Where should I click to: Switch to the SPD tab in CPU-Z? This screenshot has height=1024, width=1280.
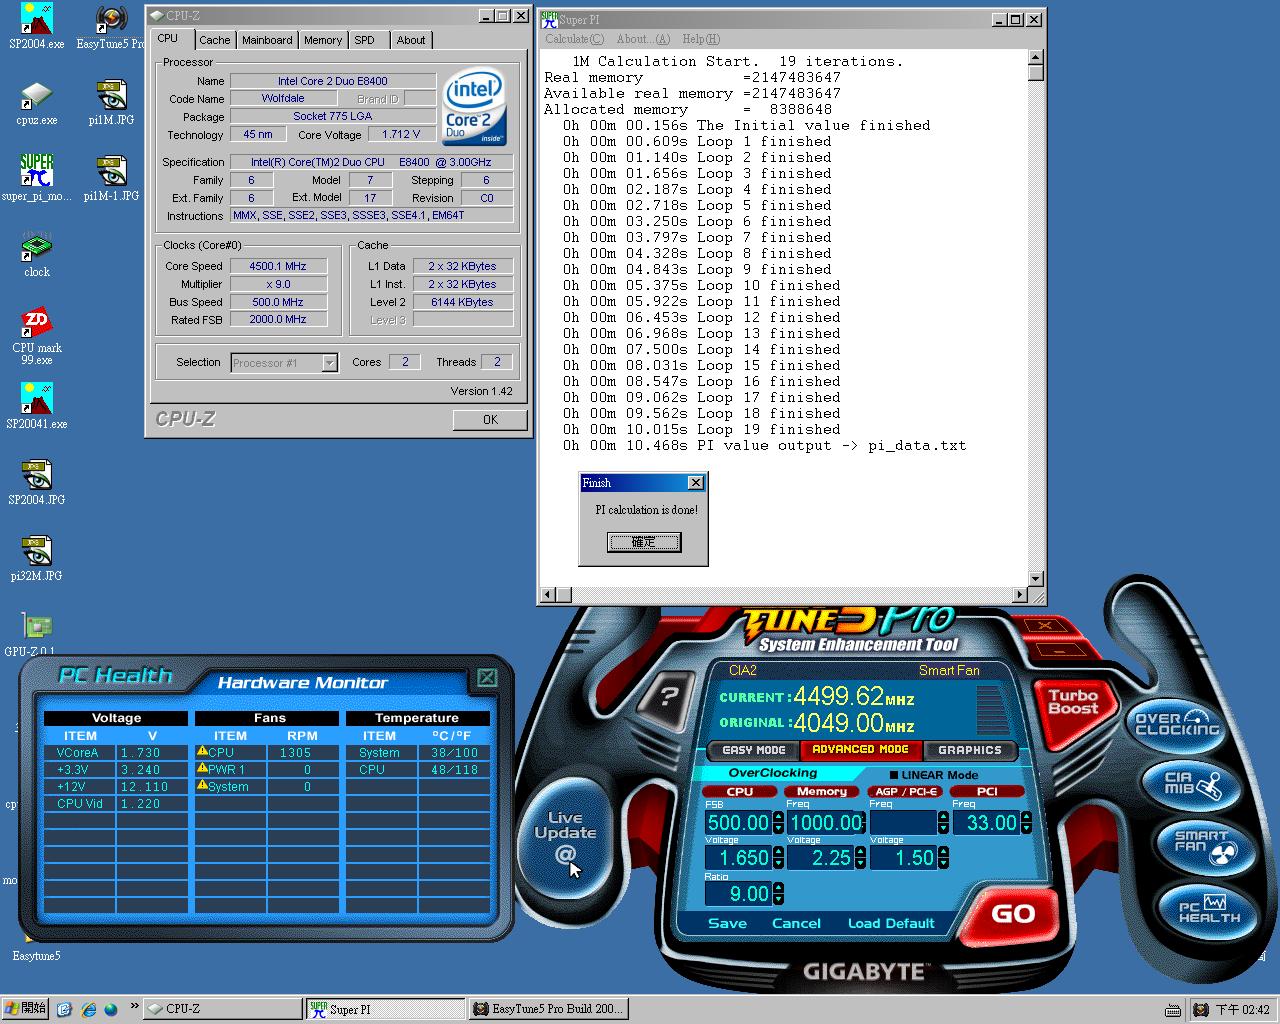pyautogui.click(x=365, y=40)
